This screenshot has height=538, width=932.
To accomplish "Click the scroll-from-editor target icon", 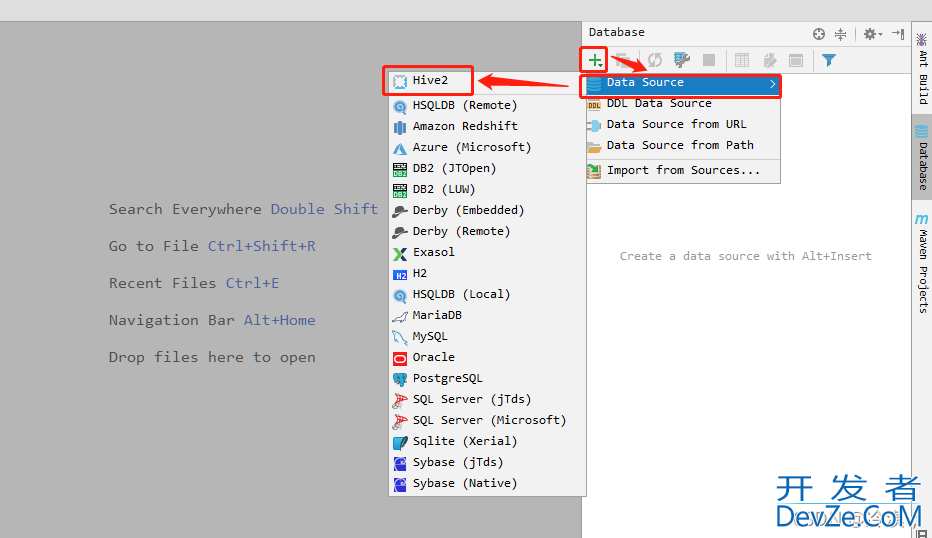I will (x=819, y=34).
